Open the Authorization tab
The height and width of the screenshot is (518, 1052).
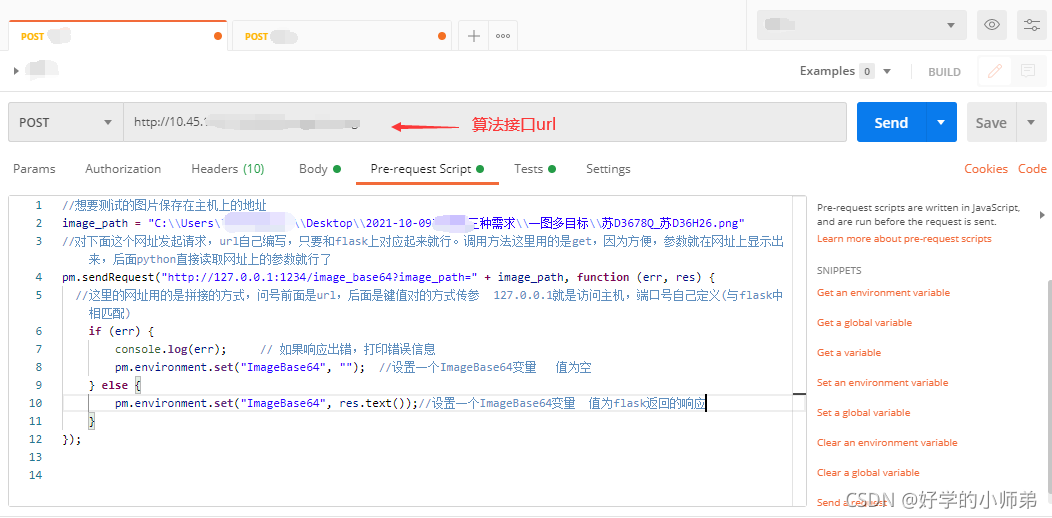click(123, 168)
